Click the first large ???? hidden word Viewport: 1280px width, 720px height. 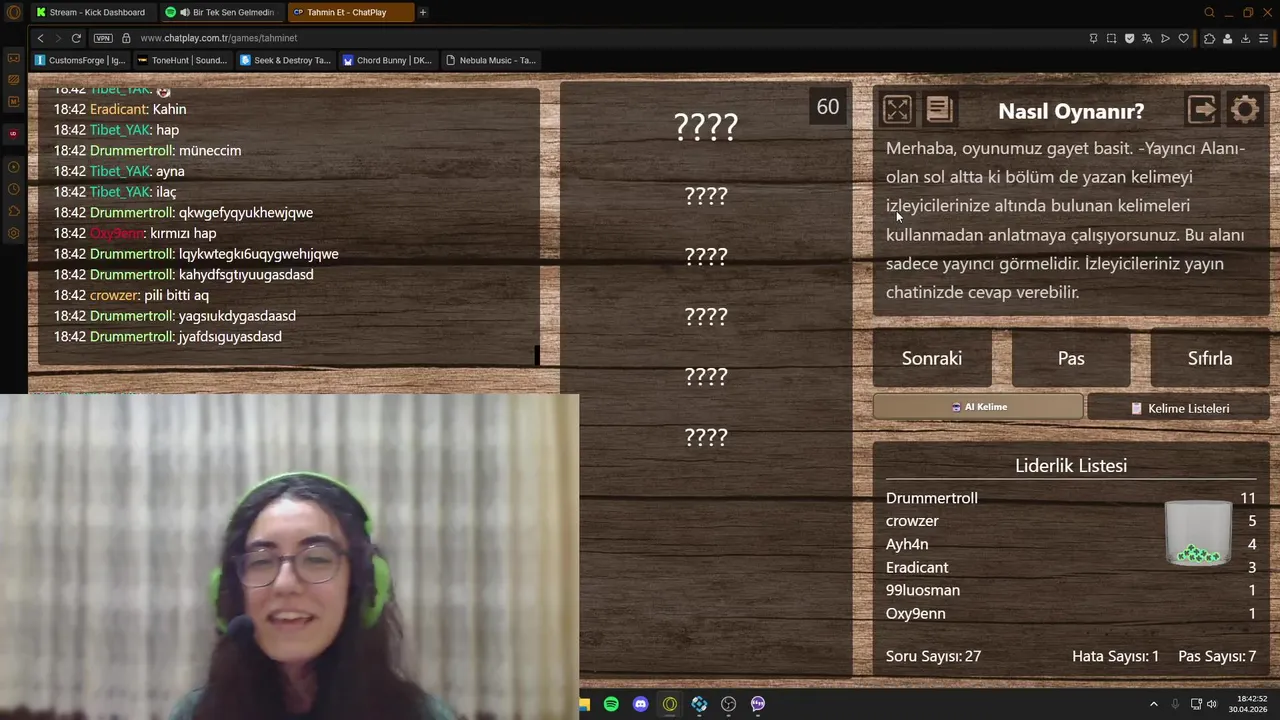click(x=706, y=127)
